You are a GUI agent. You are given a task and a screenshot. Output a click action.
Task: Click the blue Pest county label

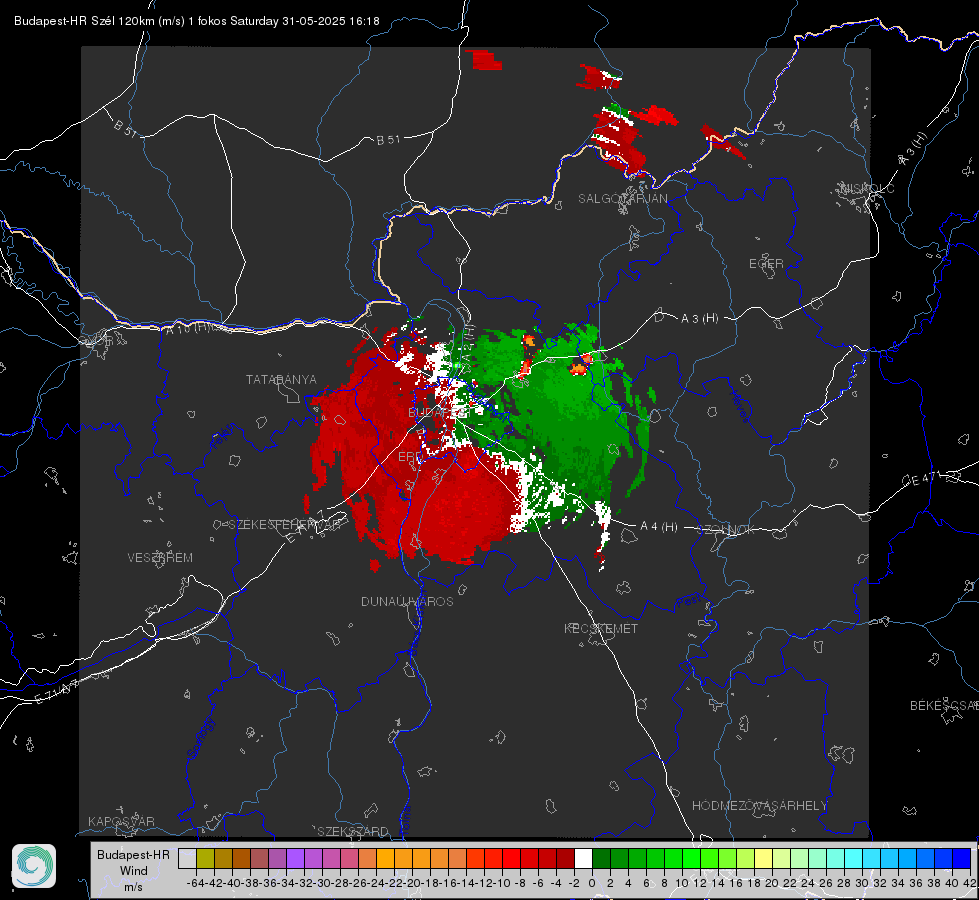(x=688, y=601)
